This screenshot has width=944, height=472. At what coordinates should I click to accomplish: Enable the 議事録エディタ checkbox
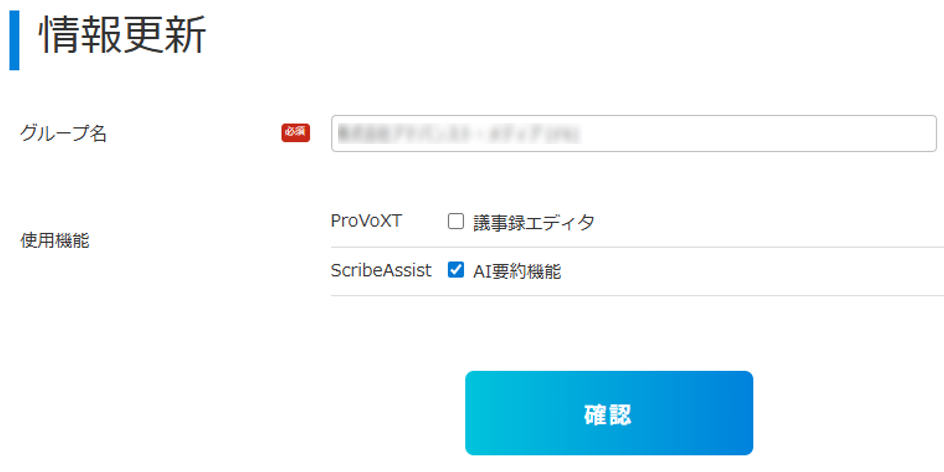pyautogui.click(x=456, y=222)
